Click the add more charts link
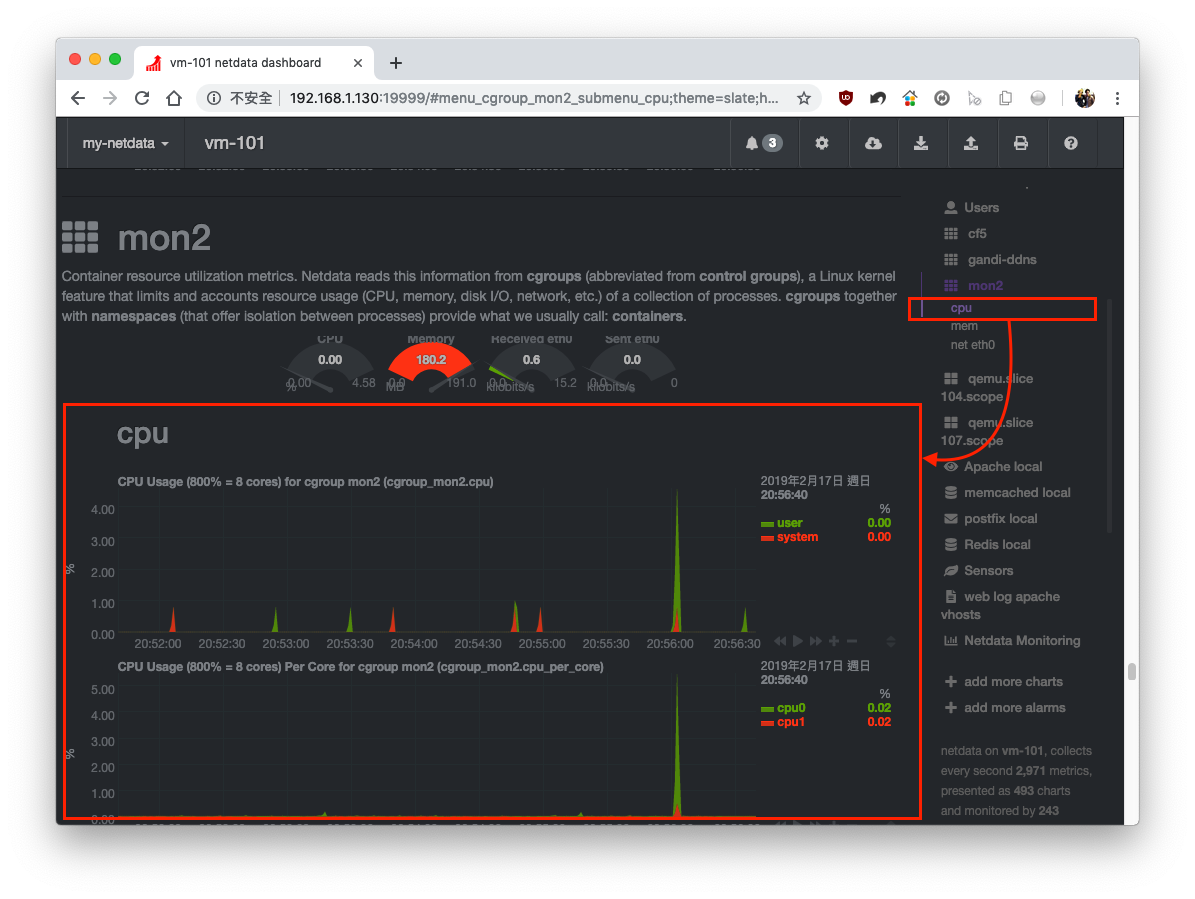 point(1014,681)
